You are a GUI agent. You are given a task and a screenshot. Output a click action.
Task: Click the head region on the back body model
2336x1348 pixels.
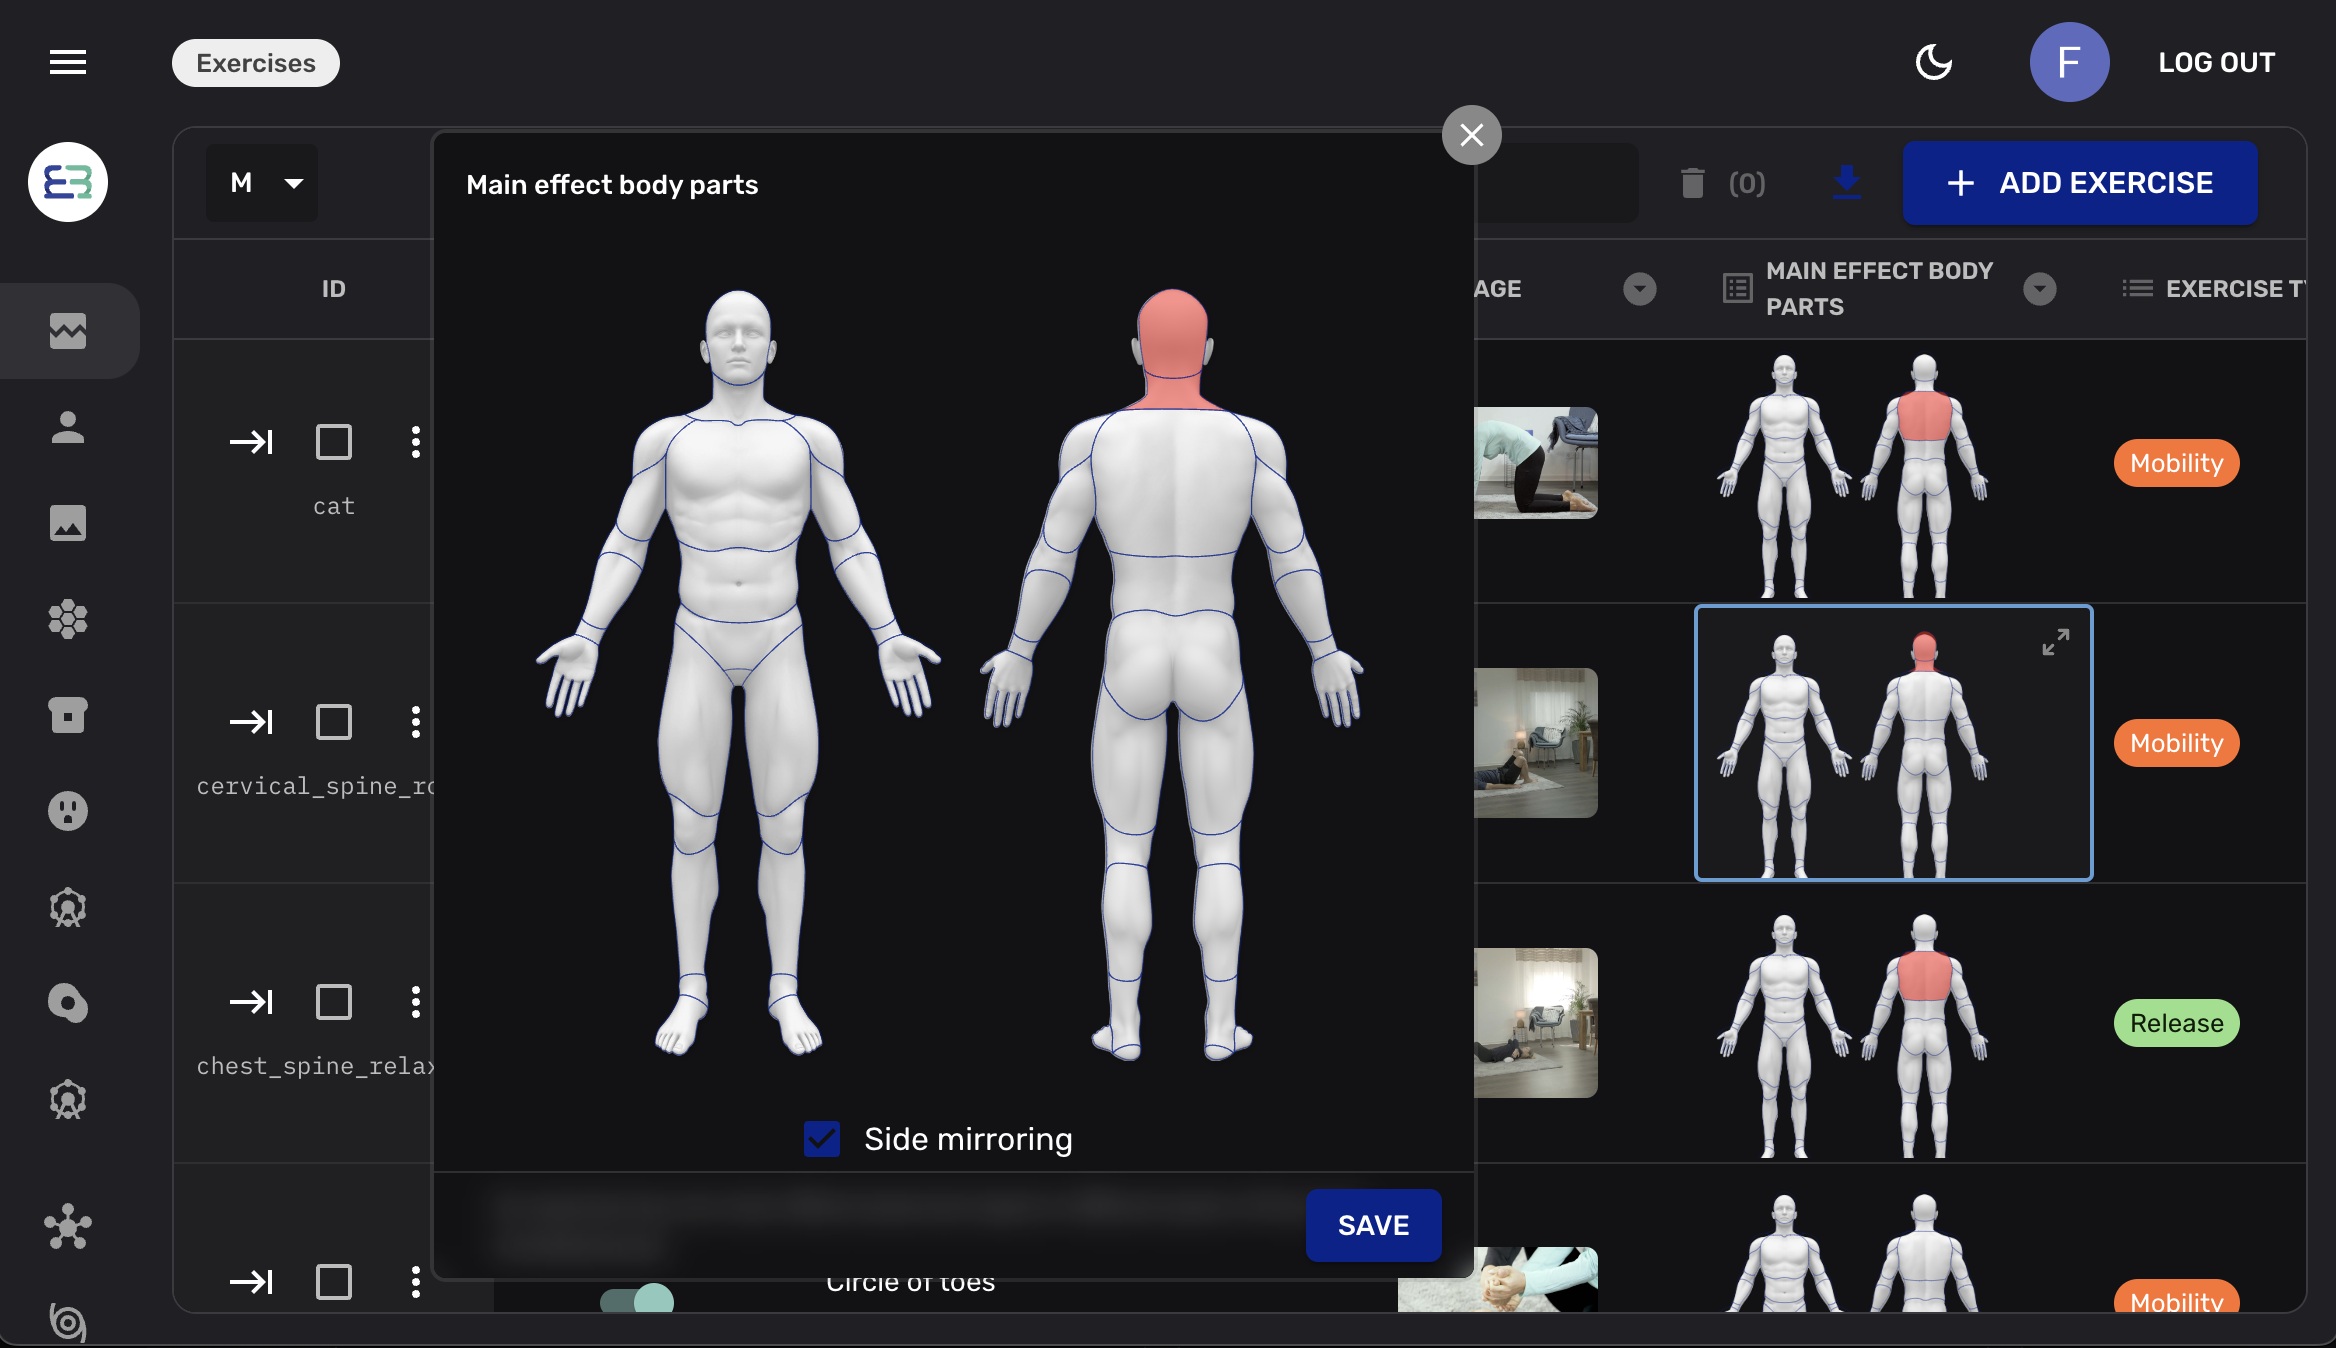(1172, 330)
